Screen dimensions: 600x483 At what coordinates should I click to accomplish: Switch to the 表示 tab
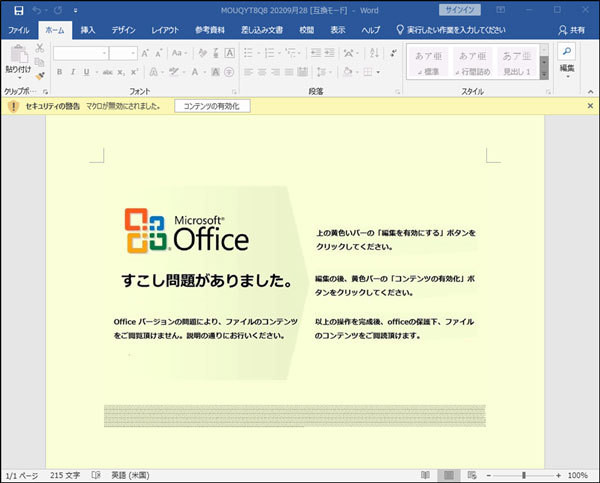coord(338,30)
